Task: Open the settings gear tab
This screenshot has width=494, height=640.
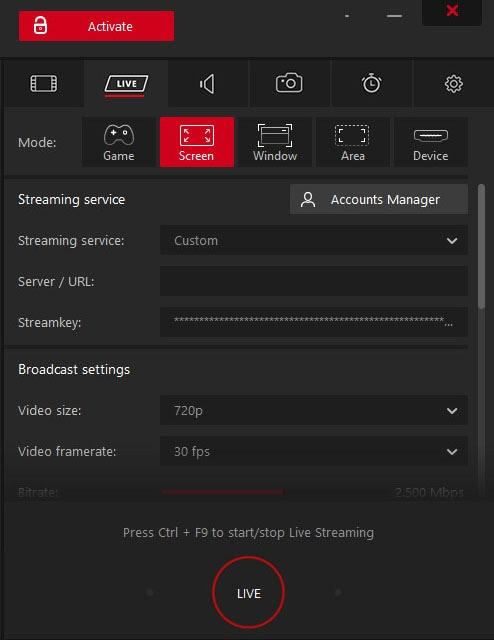Action: (x=453, y=84)
